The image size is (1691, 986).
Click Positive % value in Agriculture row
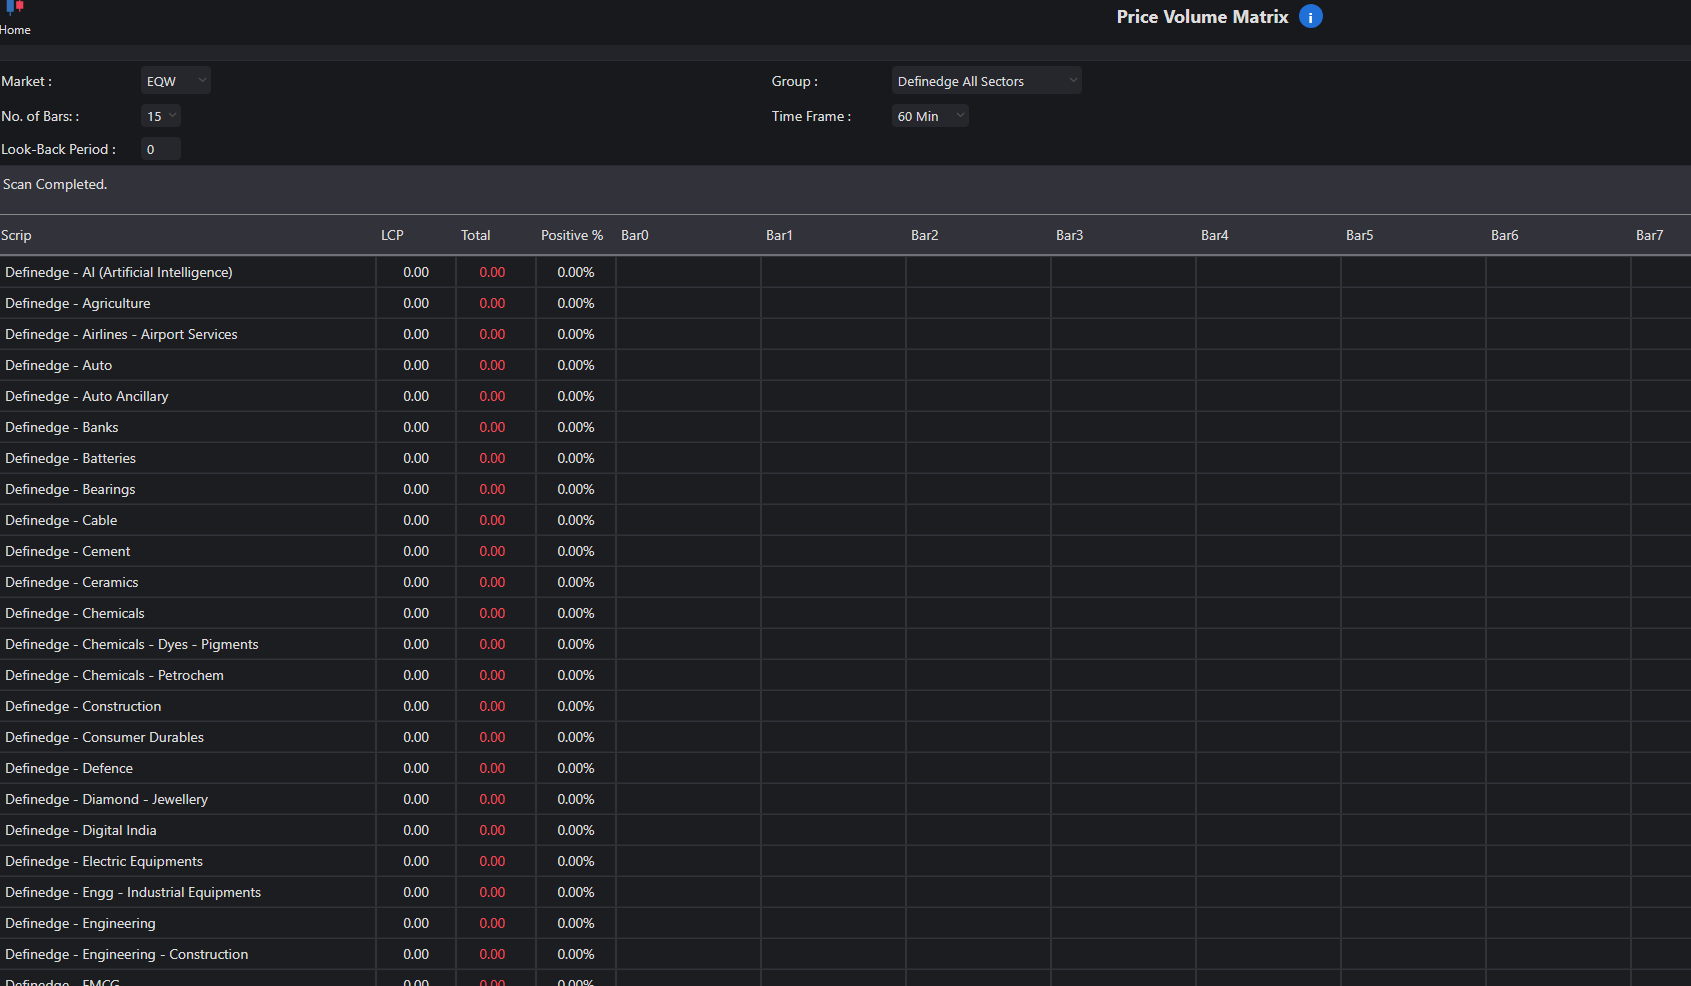click(x=576, y=303)
